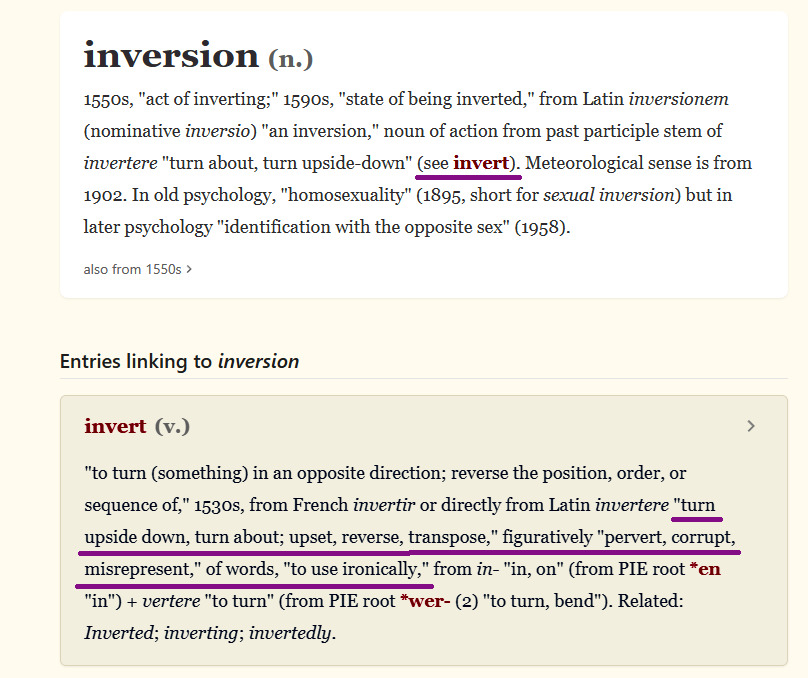Click the '(n.)' part-of-speech label
Image resolution: width=808 pixels, height=678 pixels.
pyautogui.click(x=291, y=59)
